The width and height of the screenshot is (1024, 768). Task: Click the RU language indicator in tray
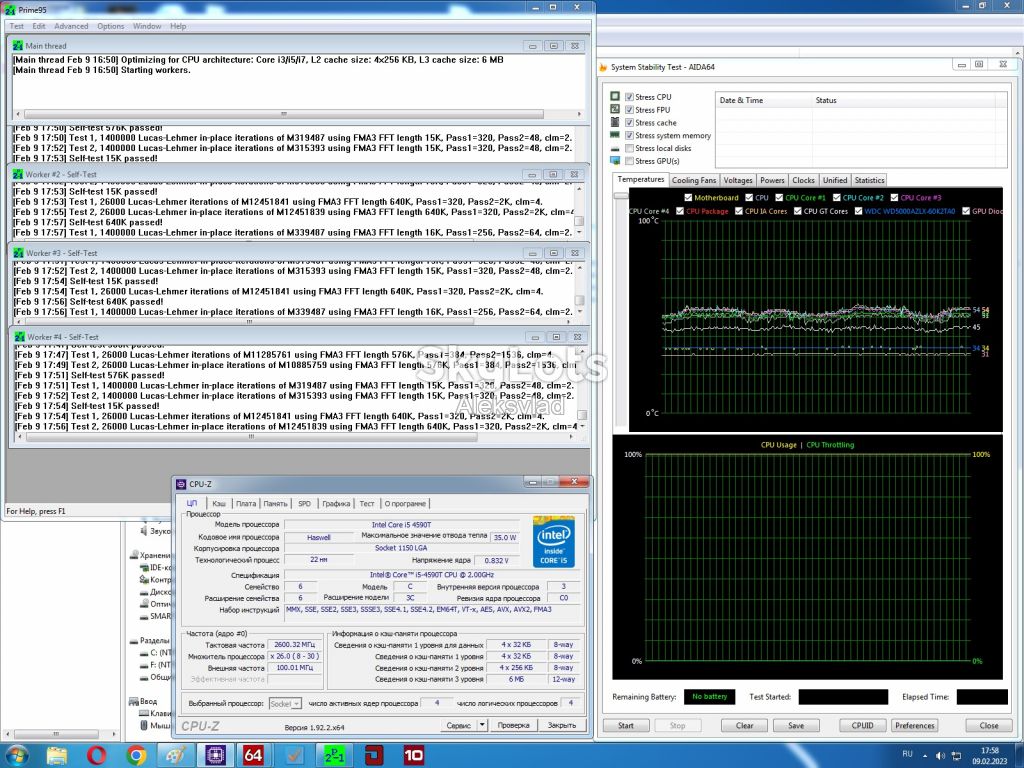point(907,754)
